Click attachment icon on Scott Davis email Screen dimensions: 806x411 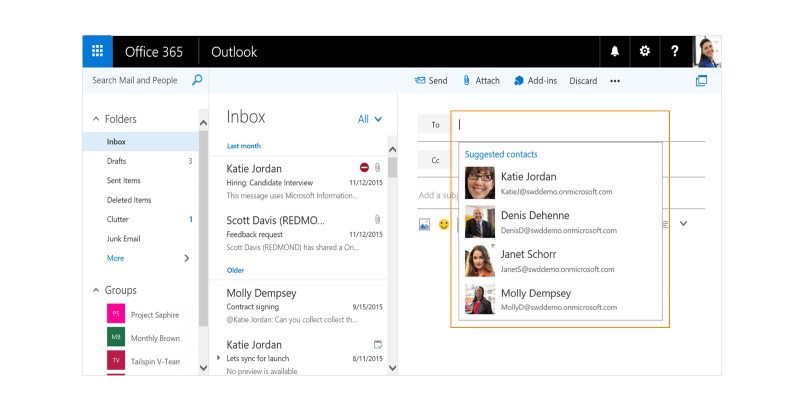(377, 219)
